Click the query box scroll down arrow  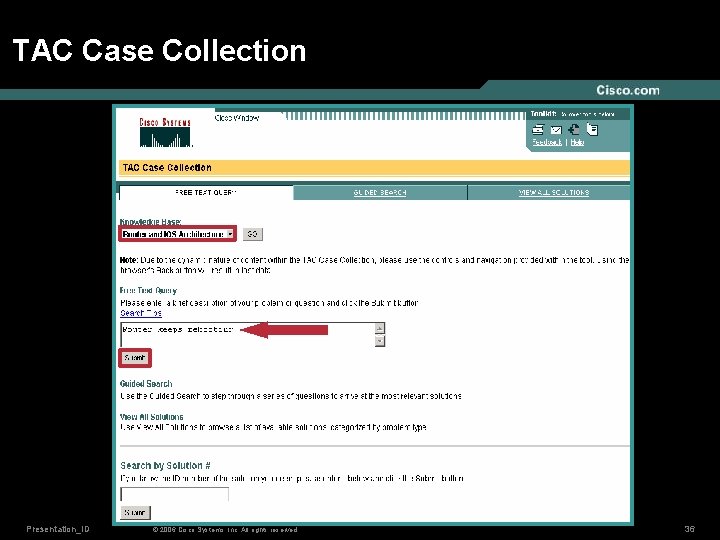[380, 341]
